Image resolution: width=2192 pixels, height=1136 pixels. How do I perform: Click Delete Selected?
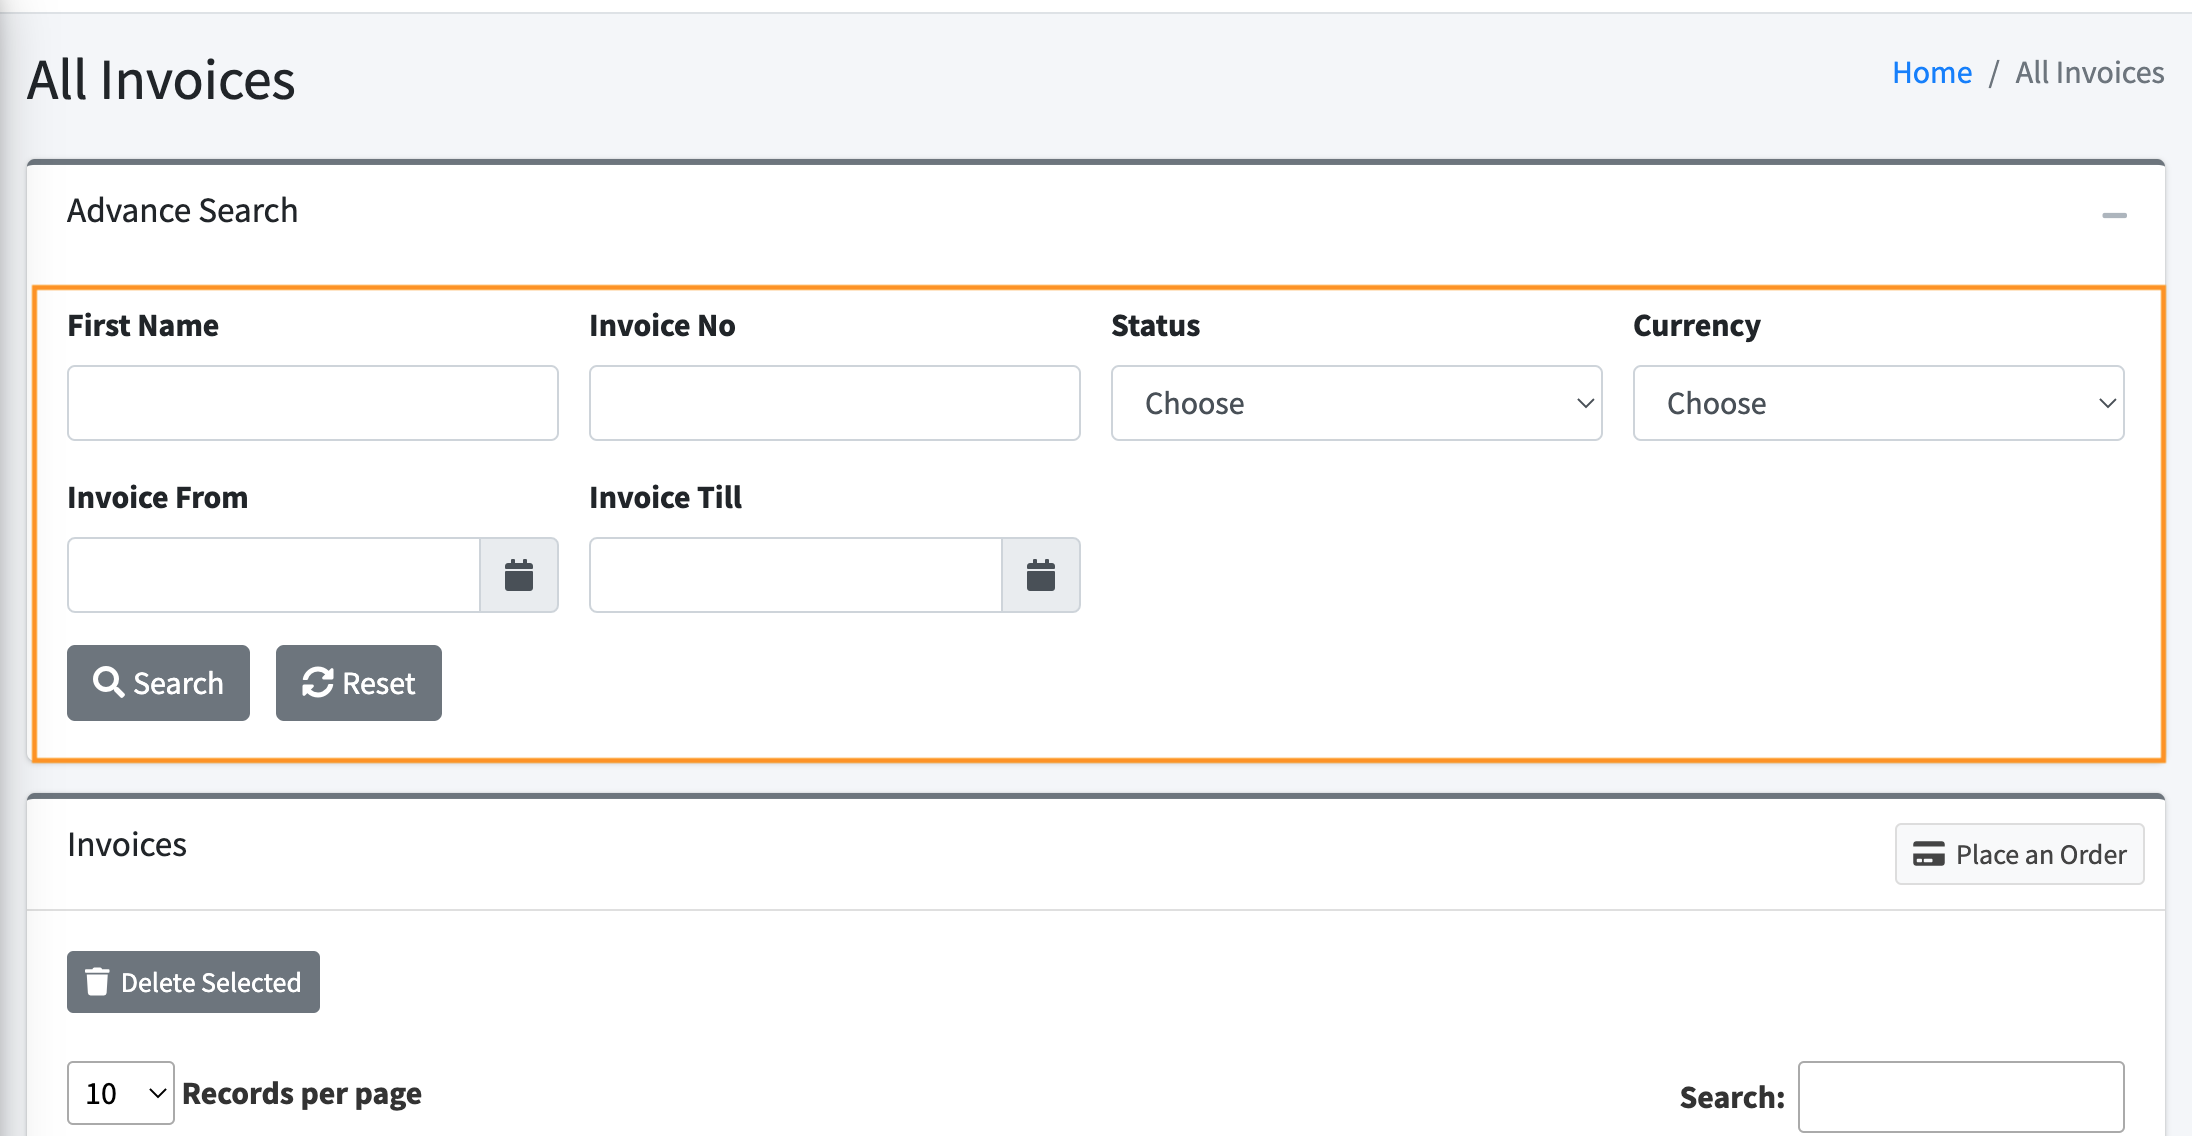click(192, 982)
